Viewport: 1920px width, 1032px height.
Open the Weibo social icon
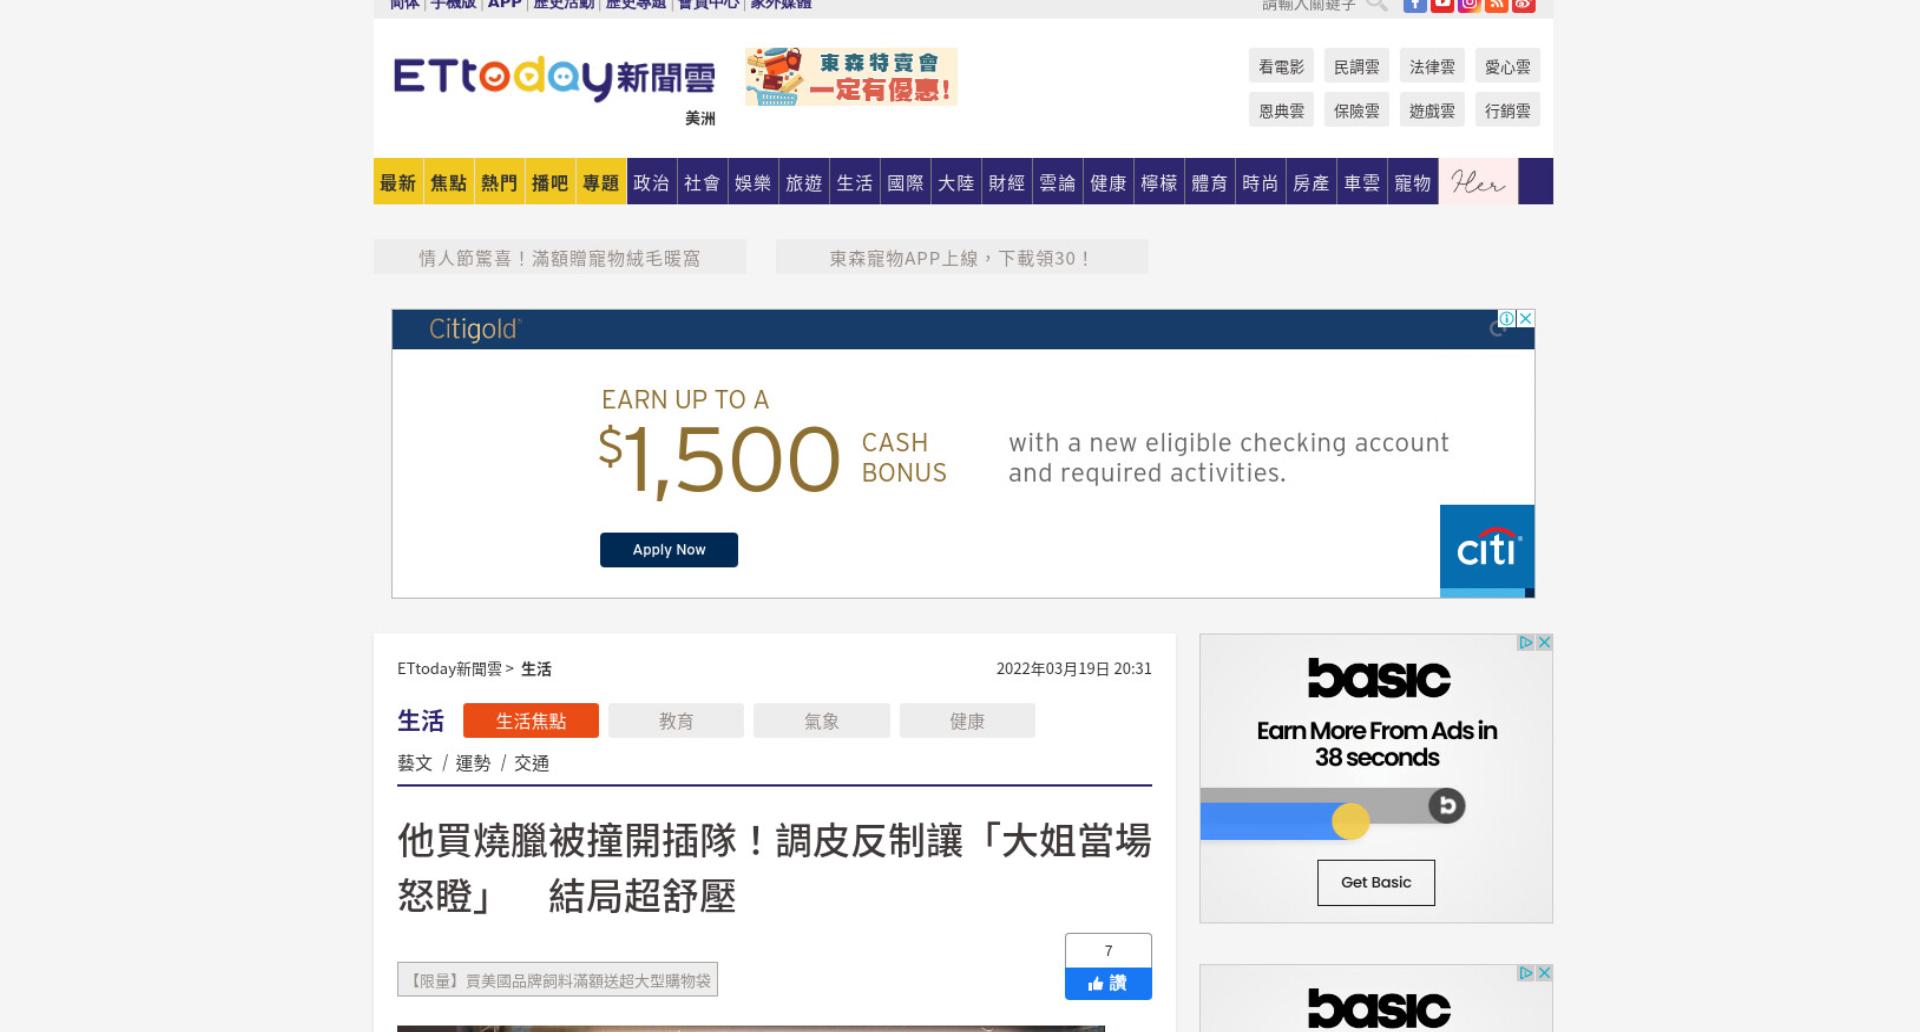coord(1523,5)
